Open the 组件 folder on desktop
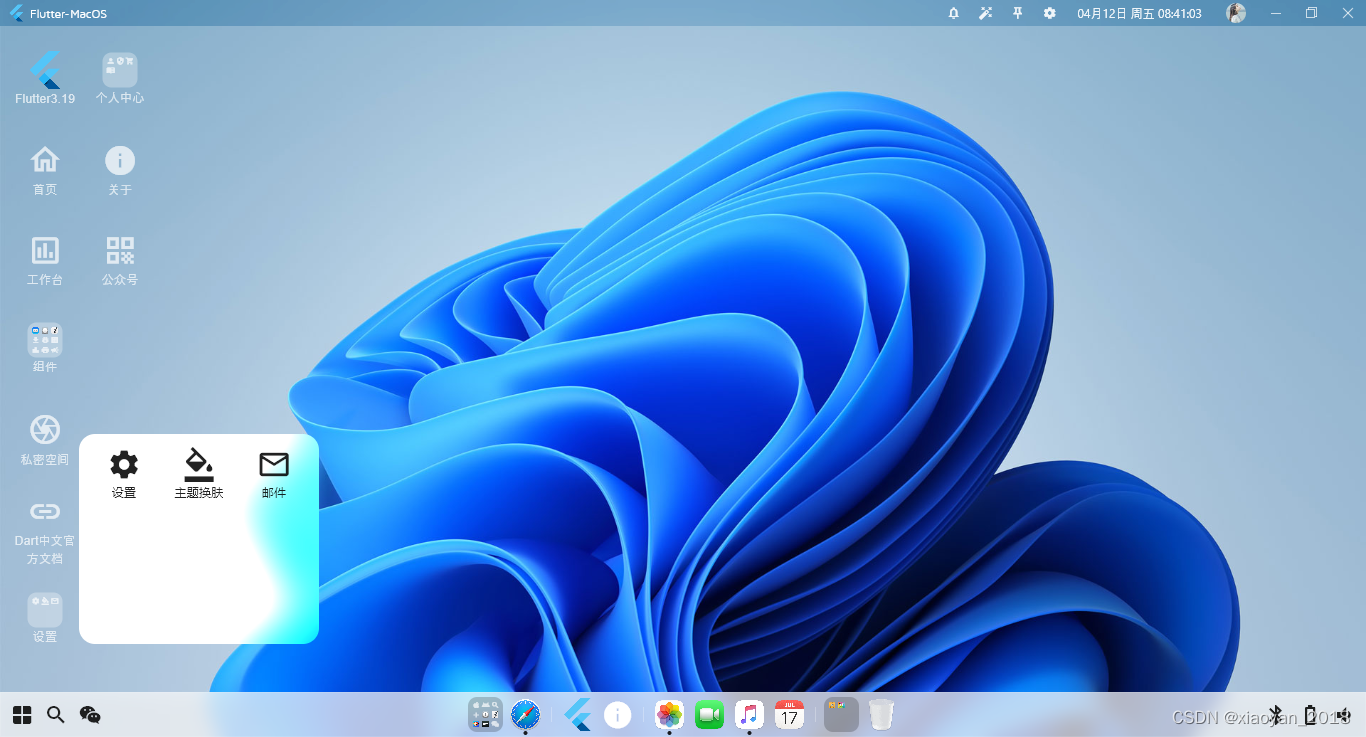The width and height of the screenshot is (1366, 737). click(45, 347)
